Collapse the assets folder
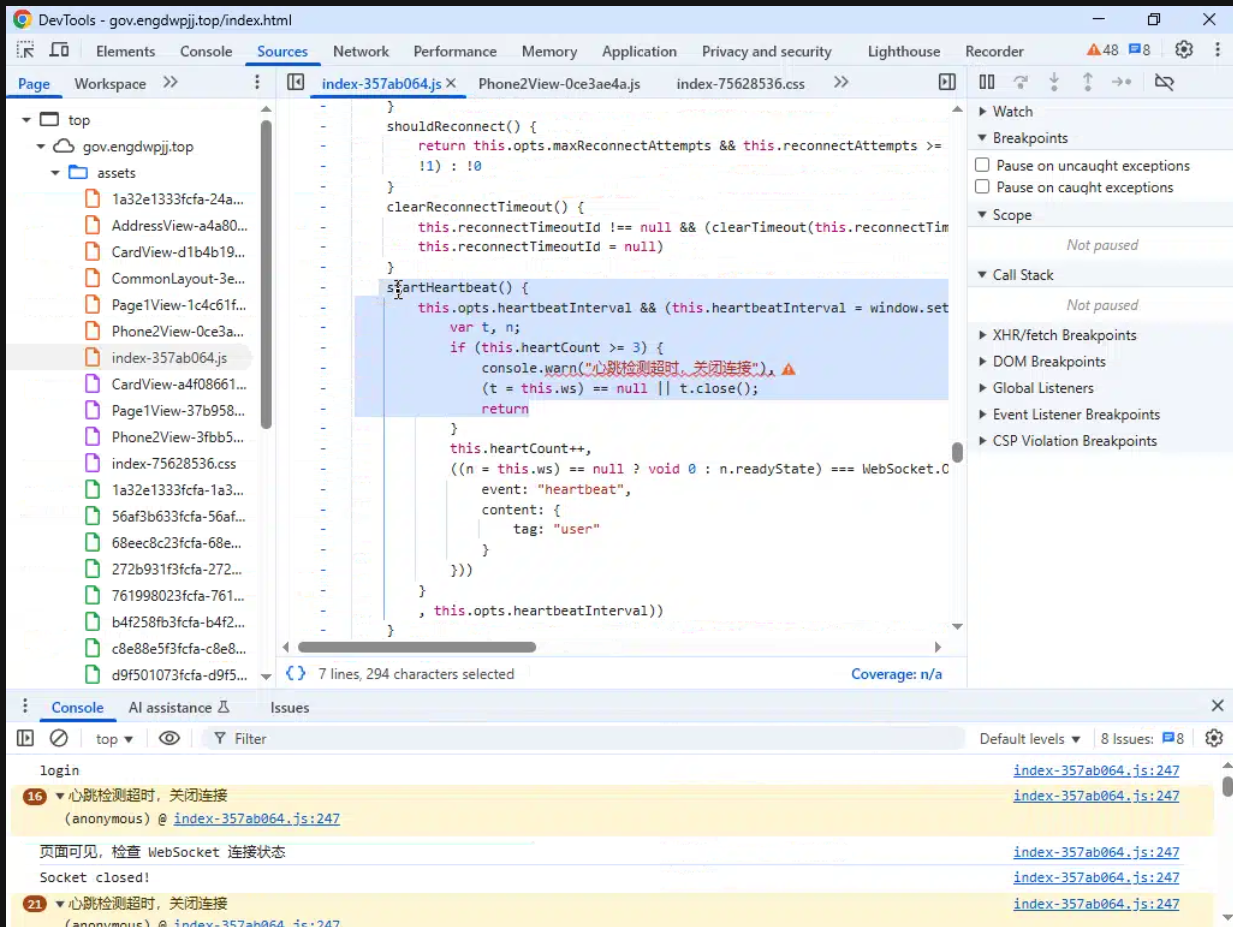Image resolution: width=1233 pixels, height=927 pixels. 56,172
